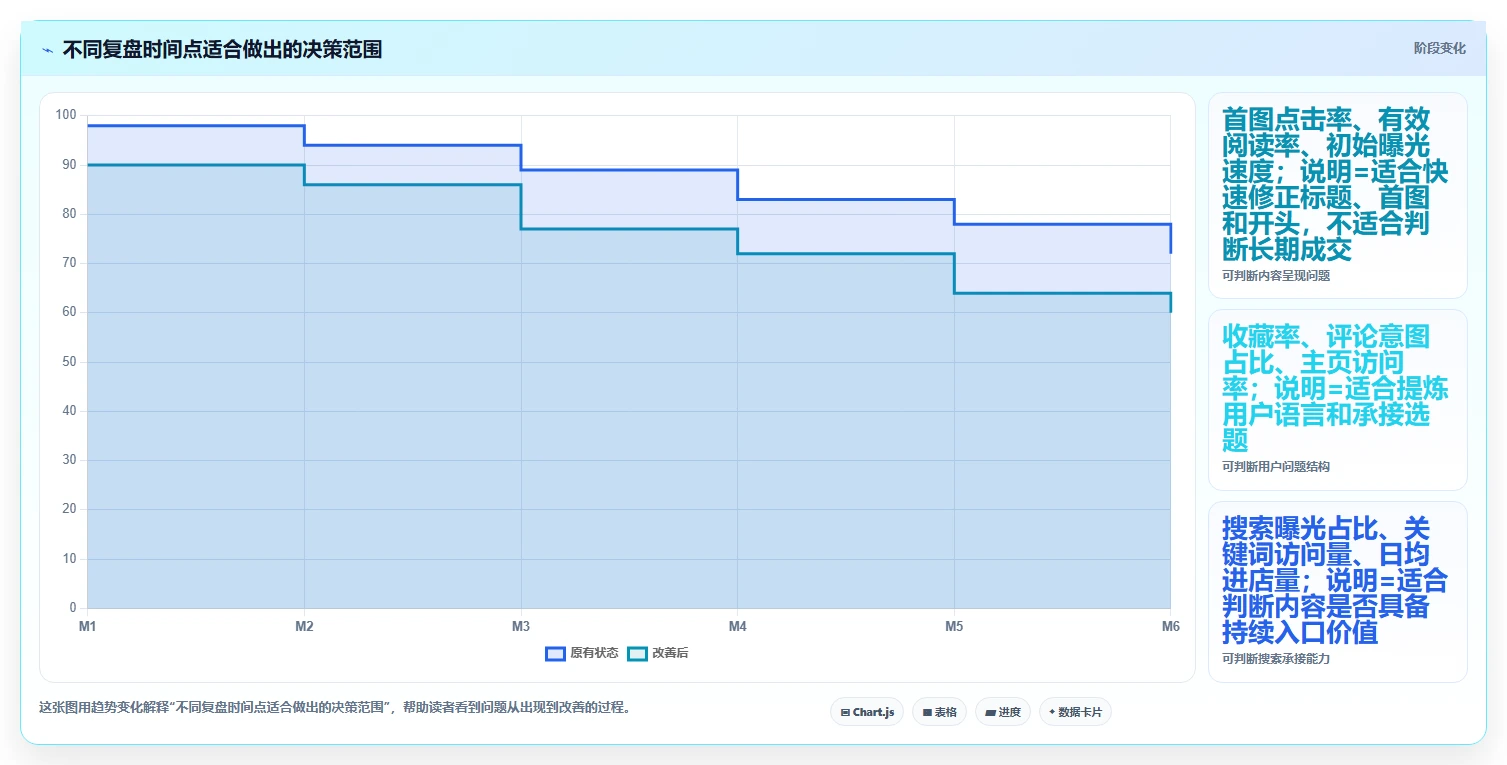Image resolution: width=1507 pixels, height=765 pixels.
Task: Click the M1 x-axis label
Action: click(88, 626)
